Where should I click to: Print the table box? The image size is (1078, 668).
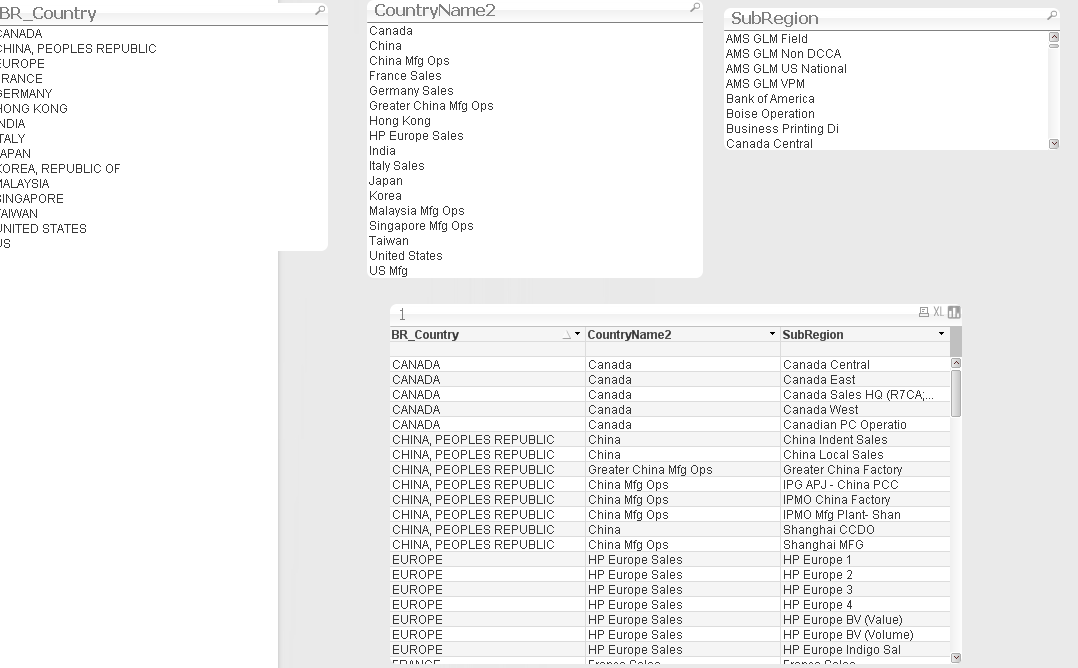point(923,312)
